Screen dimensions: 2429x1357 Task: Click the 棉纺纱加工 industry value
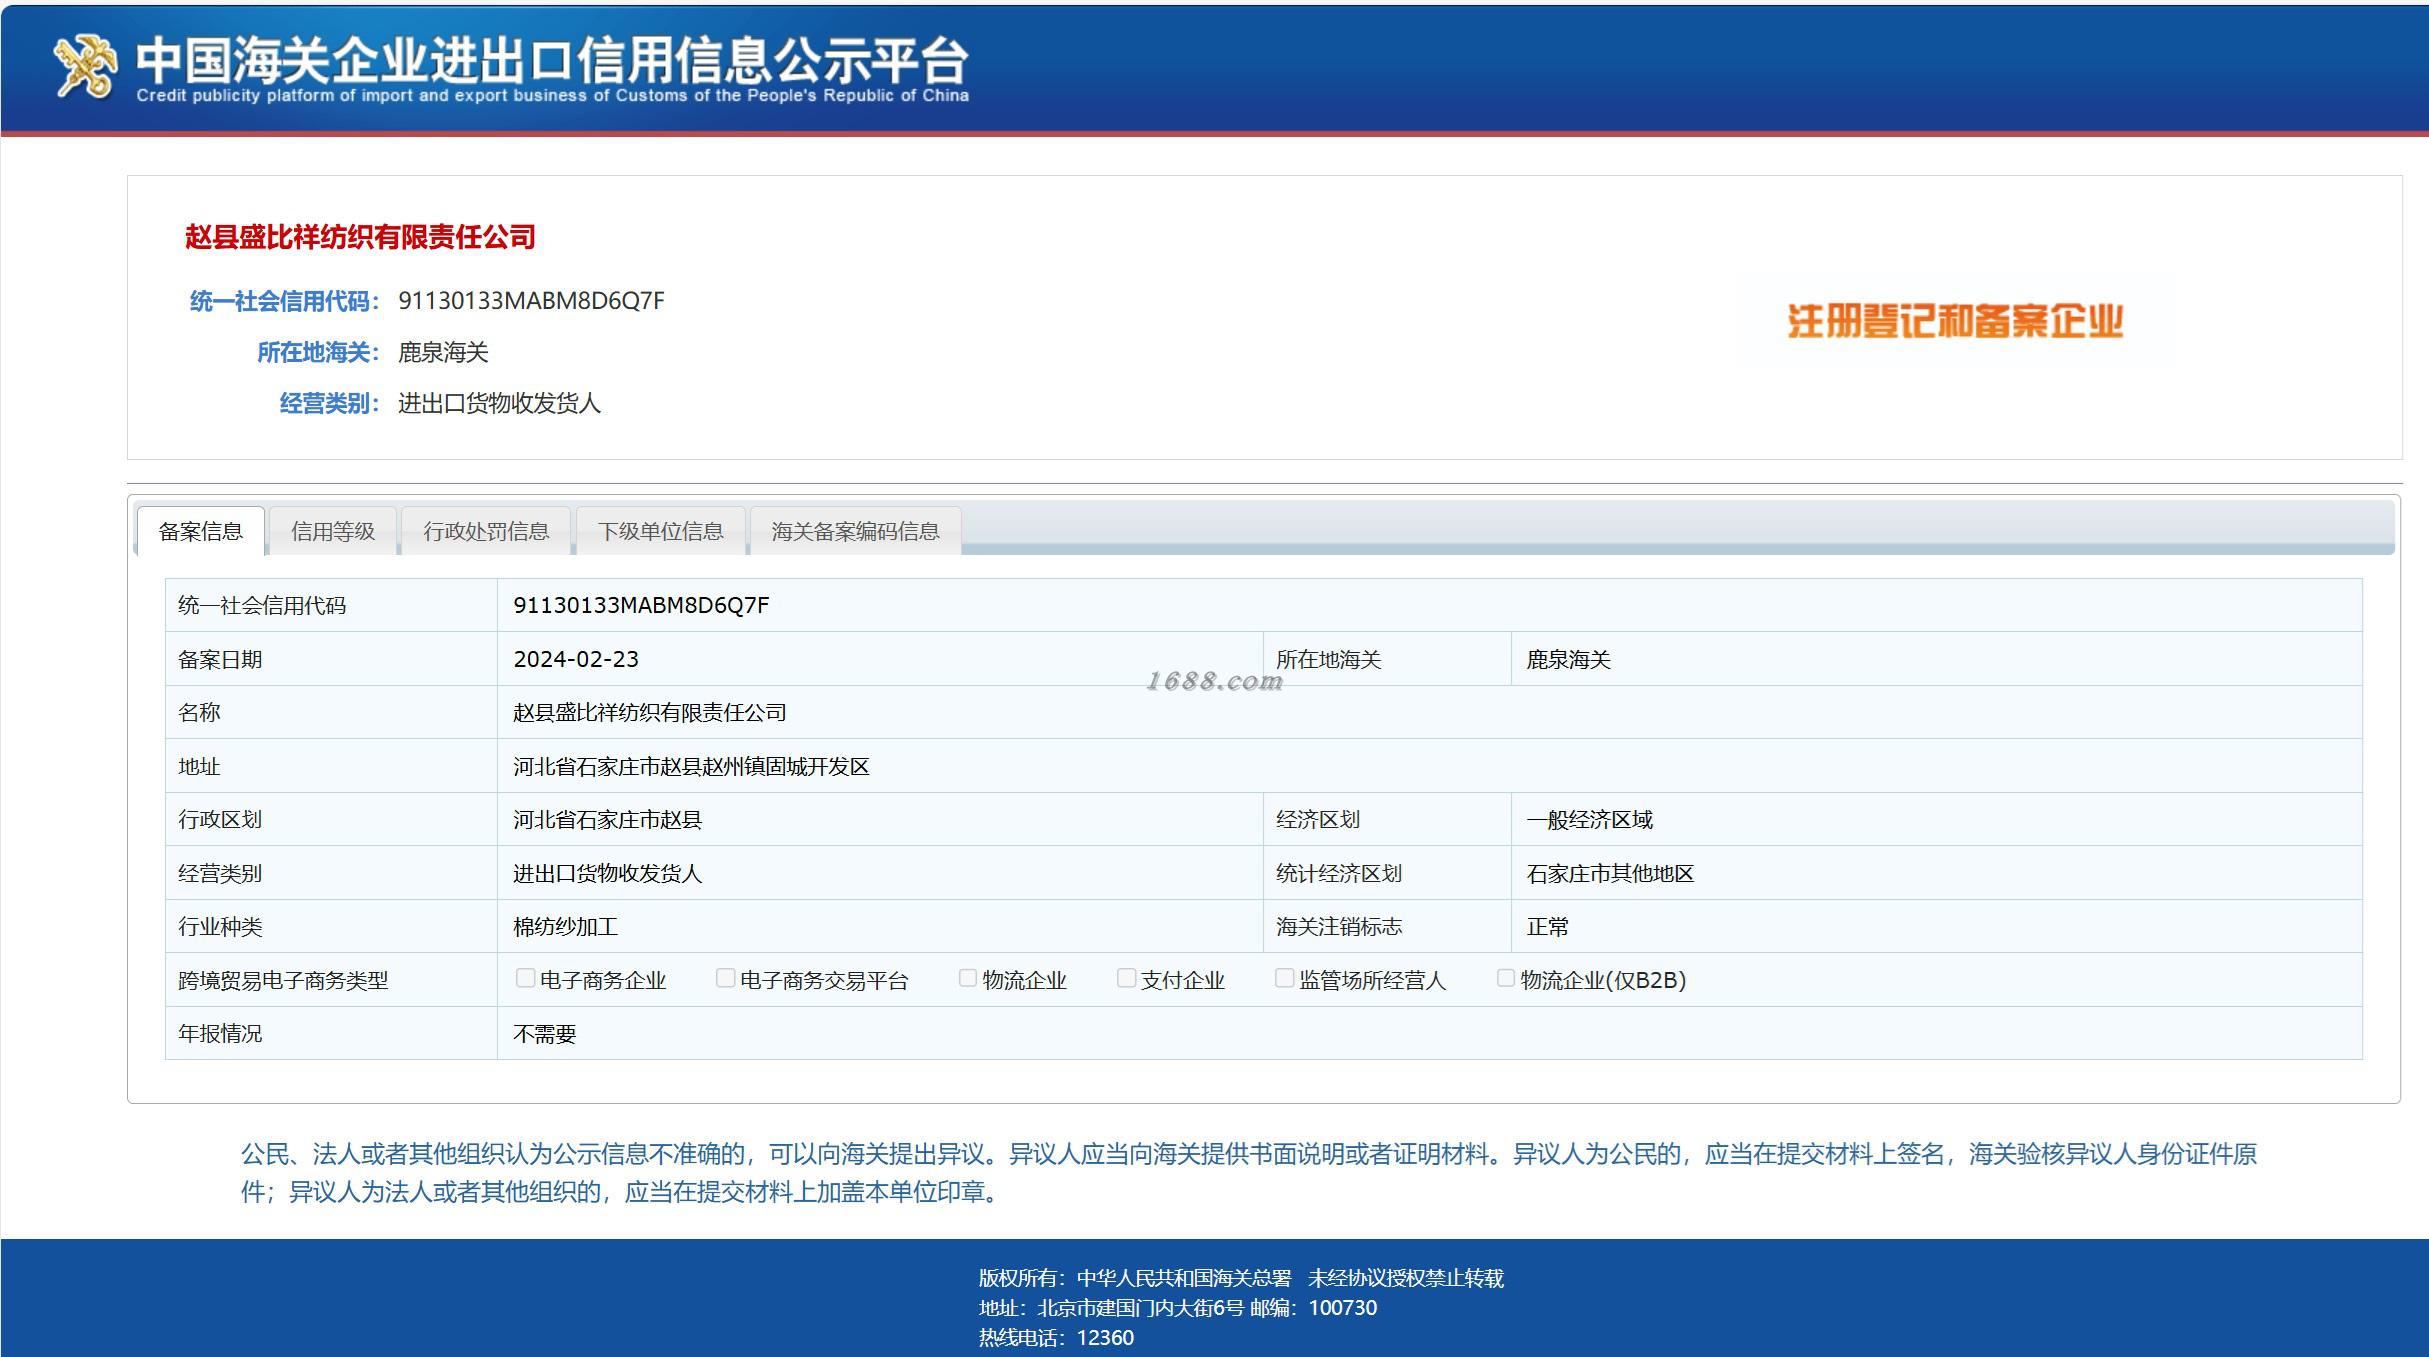(x=565, y=926)
